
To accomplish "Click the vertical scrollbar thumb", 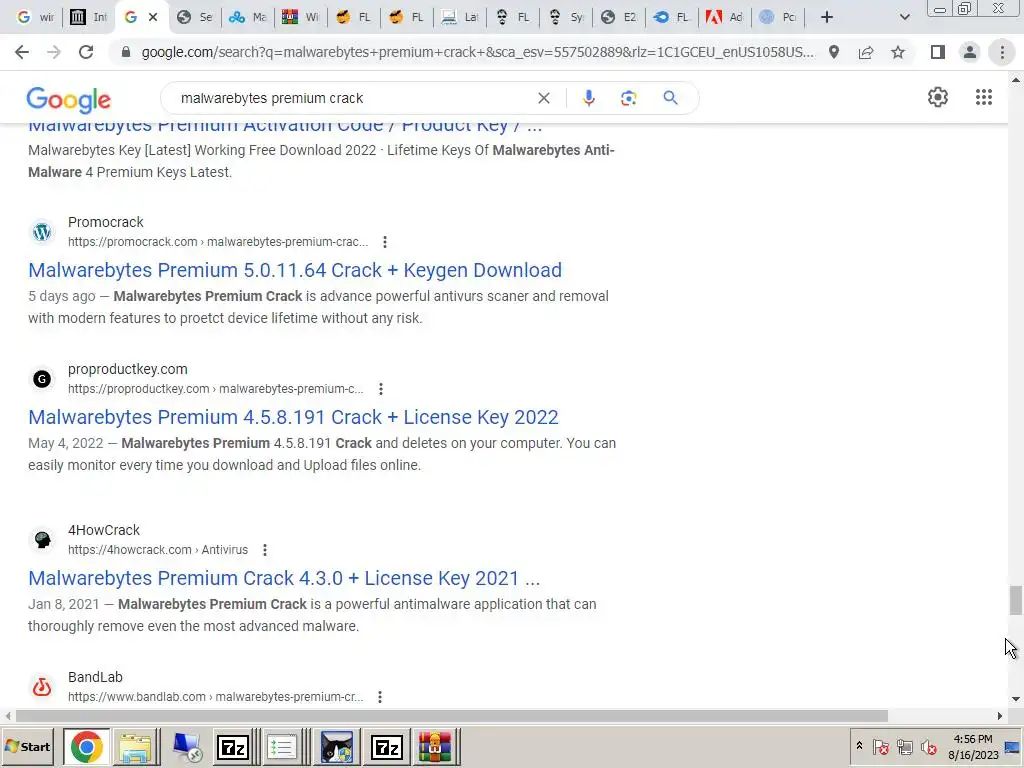I will point(1016,600).
